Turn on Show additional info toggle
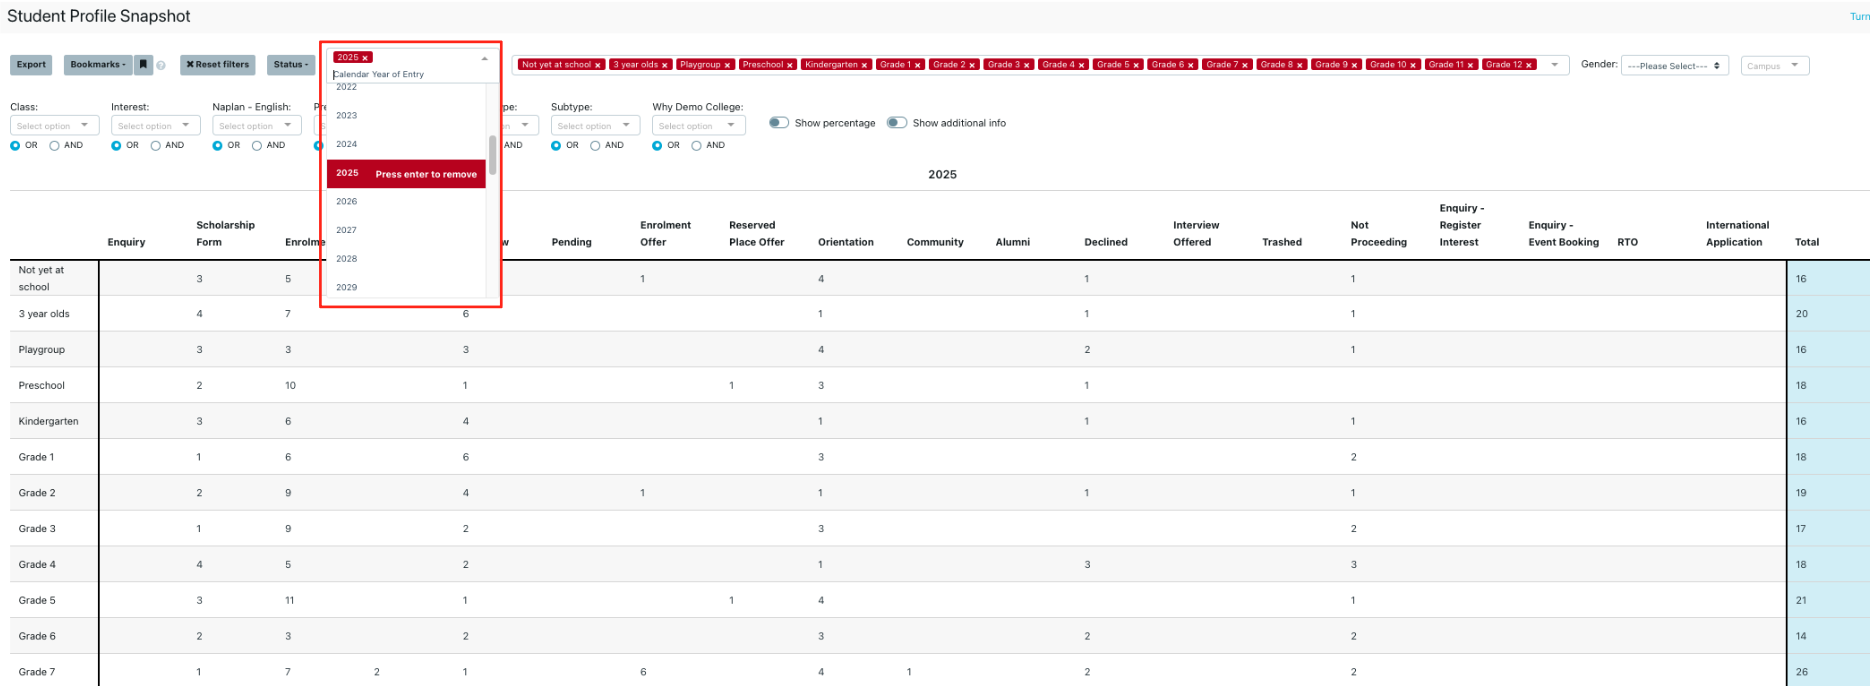Image resolution: width=1870 pixels, height=686 pixels. point(897,123)
